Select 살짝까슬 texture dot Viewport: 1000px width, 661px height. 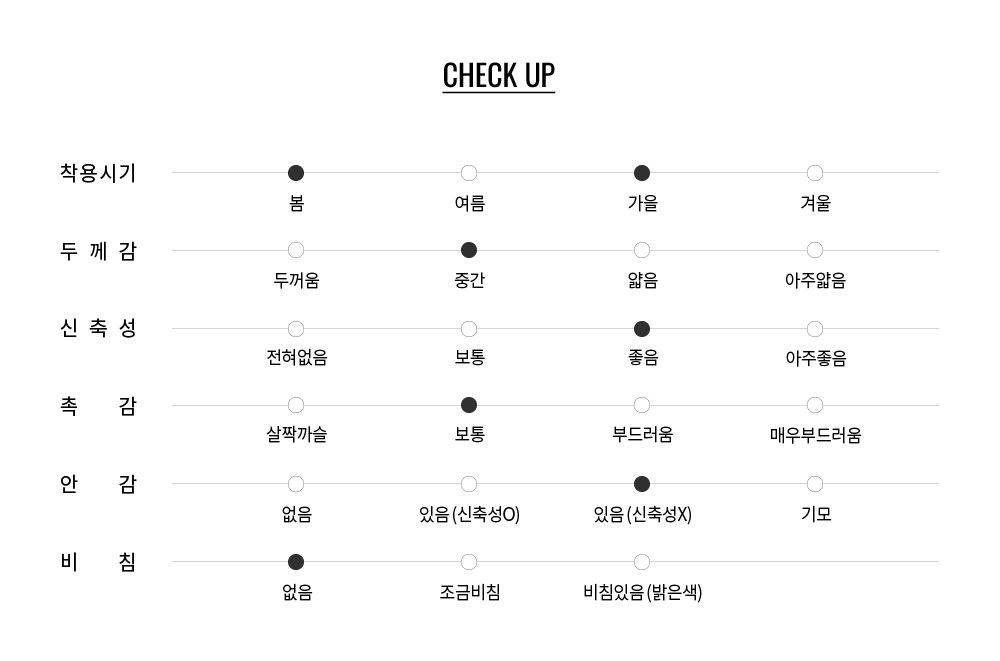tap(296, 405)
